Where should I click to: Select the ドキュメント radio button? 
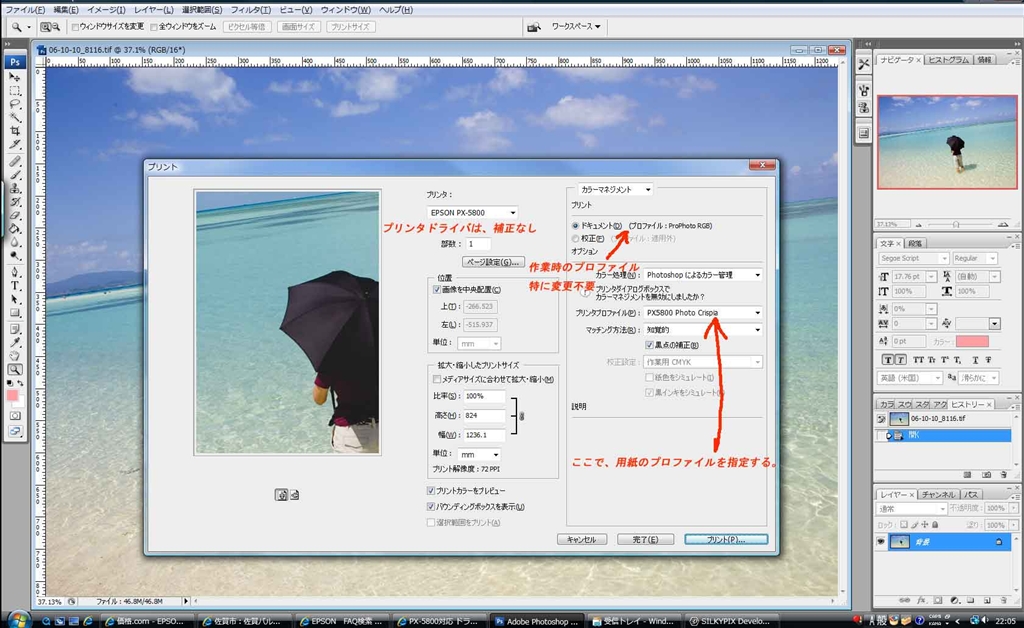click(x=576, y=226)
